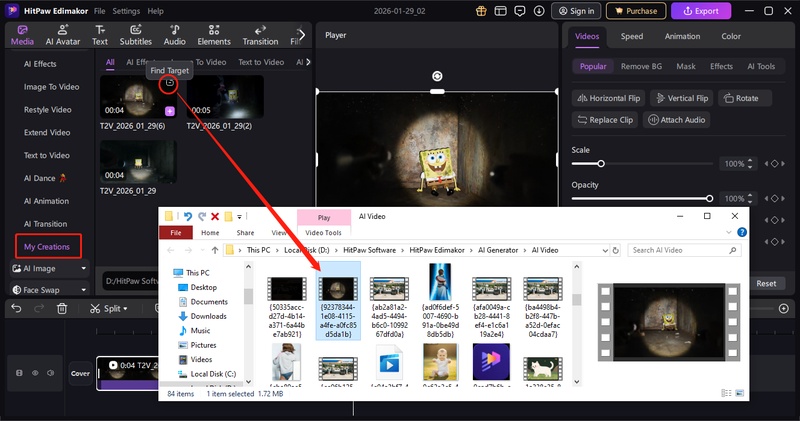This screenshot has width=800, height=421.
Task: Open the File menu in HitPaw Edimakor
Action: (99, 11)
